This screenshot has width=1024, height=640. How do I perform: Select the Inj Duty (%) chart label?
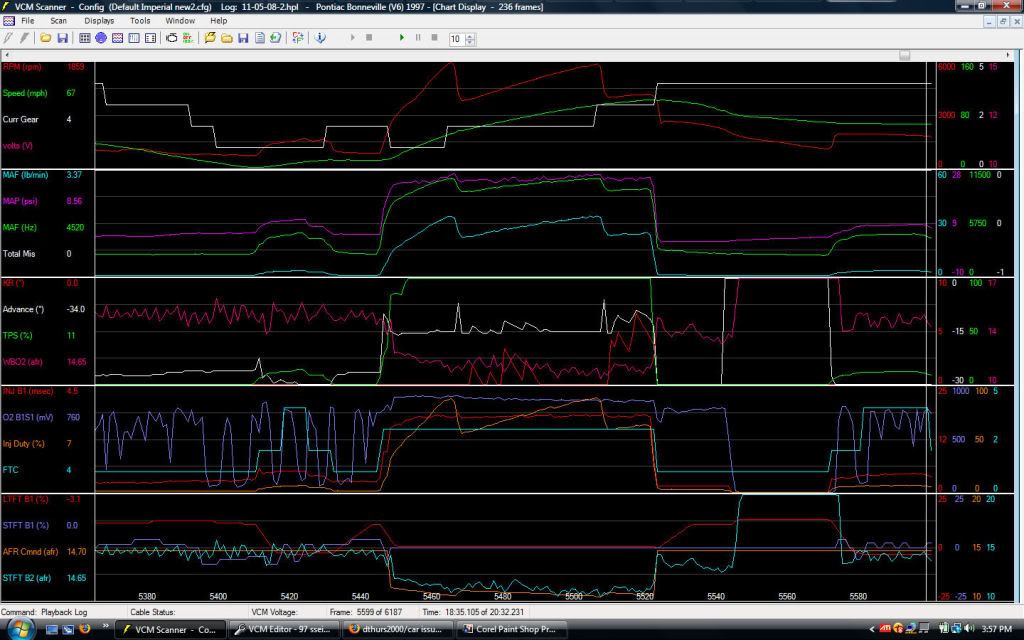pyautogui.click(x=24, y=443)
